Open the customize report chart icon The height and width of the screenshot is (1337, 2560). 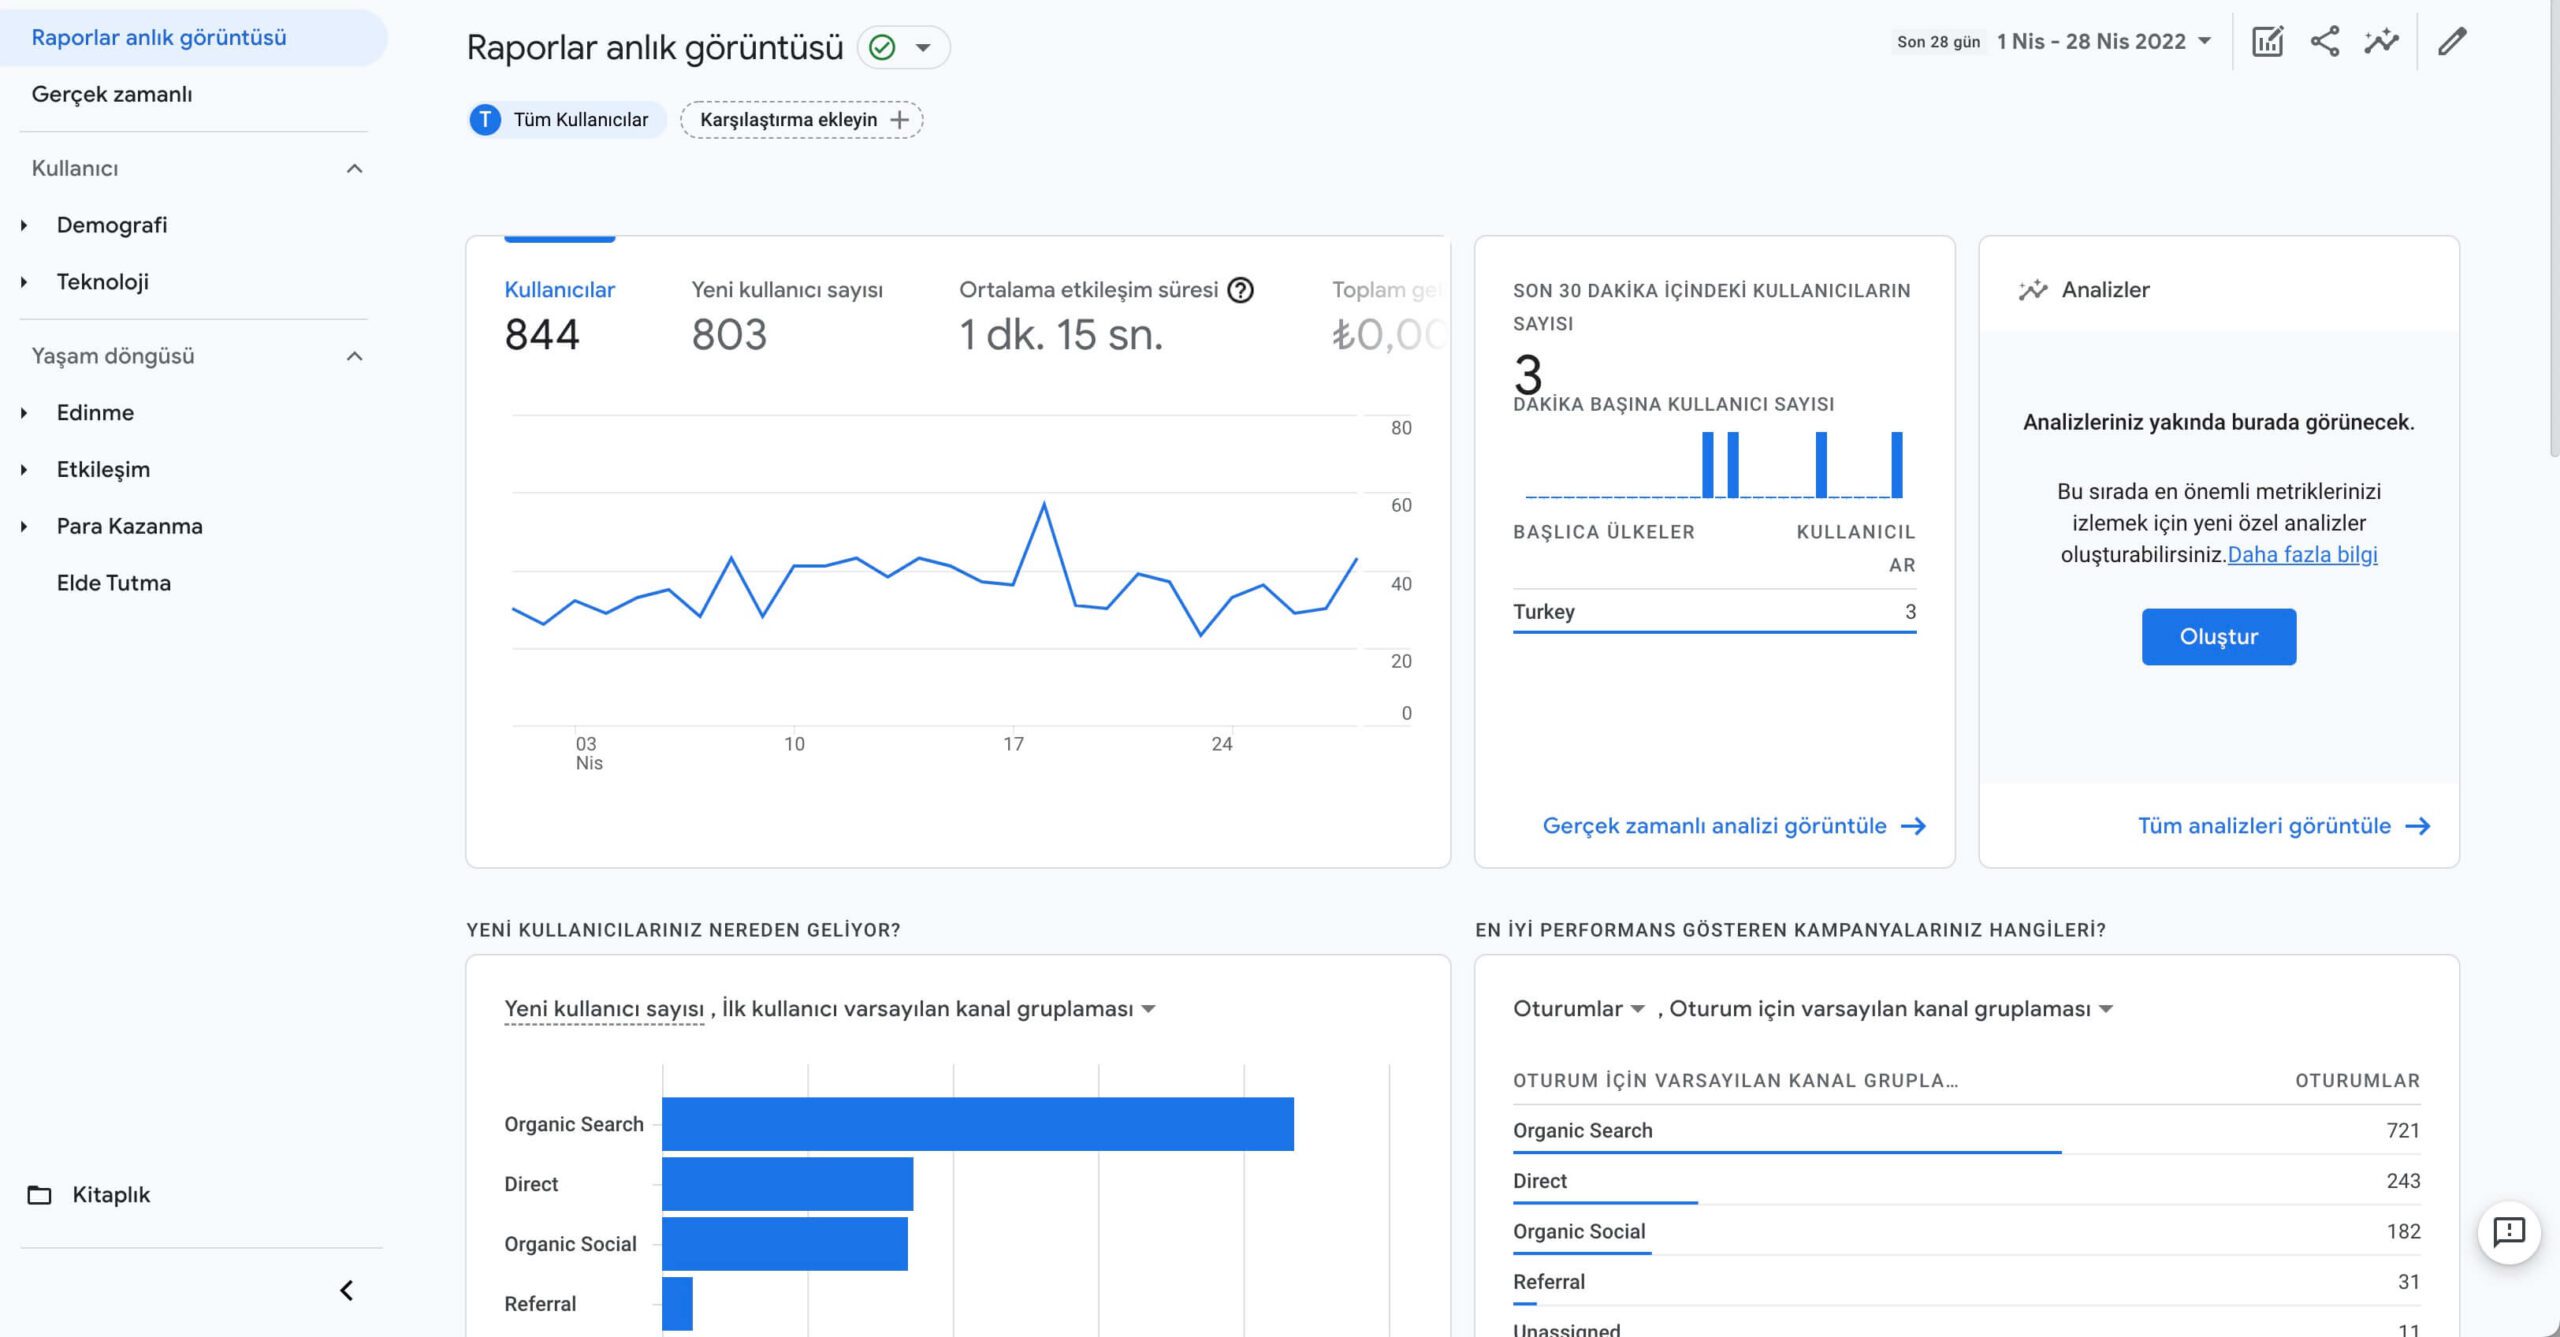tap(2267, 42)
